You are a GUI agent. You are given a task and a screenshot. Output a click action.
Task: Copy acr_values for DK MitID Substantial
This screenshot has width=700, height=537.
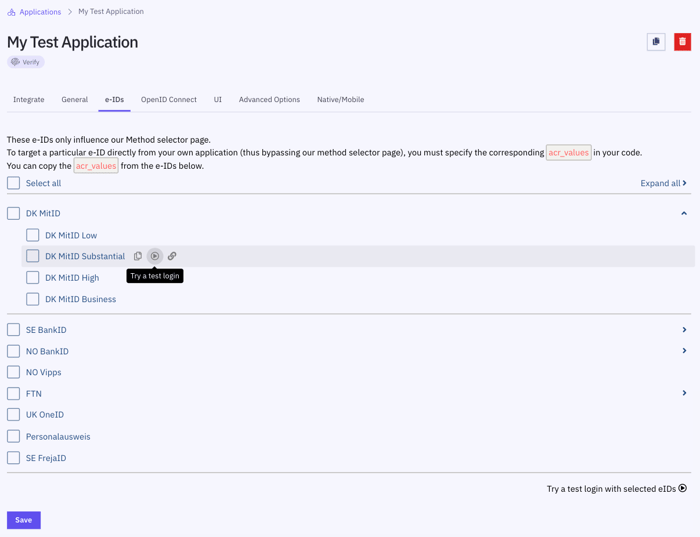click(138, 257)
